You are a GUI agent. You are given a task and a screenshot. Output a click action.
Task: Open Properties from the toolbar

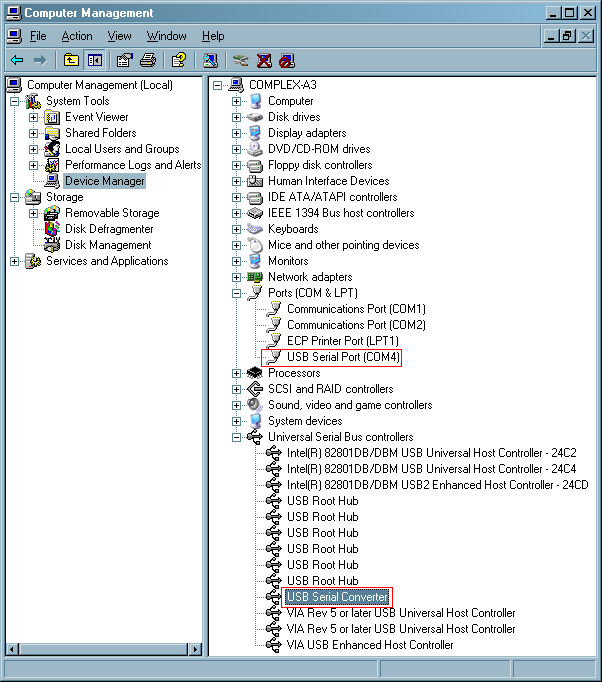click(x=125, y=60)
